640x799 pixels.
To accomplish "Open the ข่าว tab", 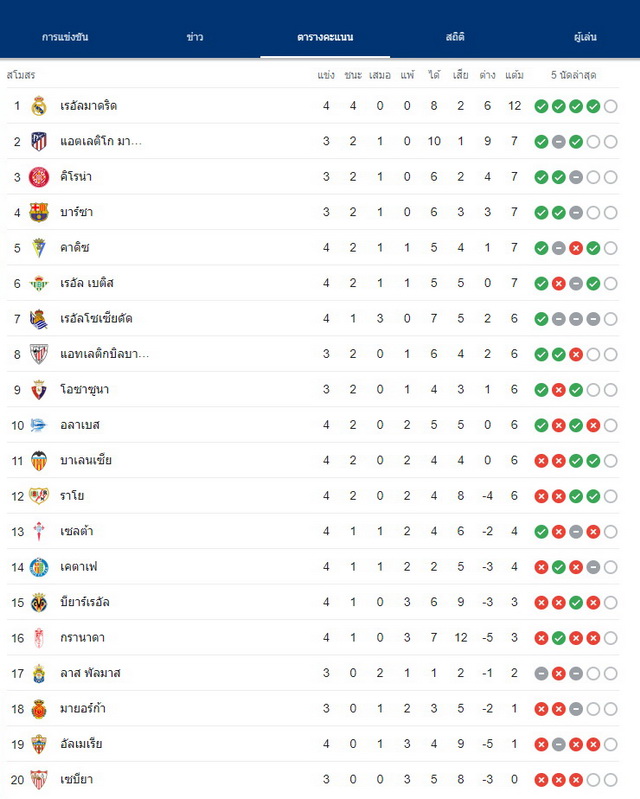I will [195, 37].
